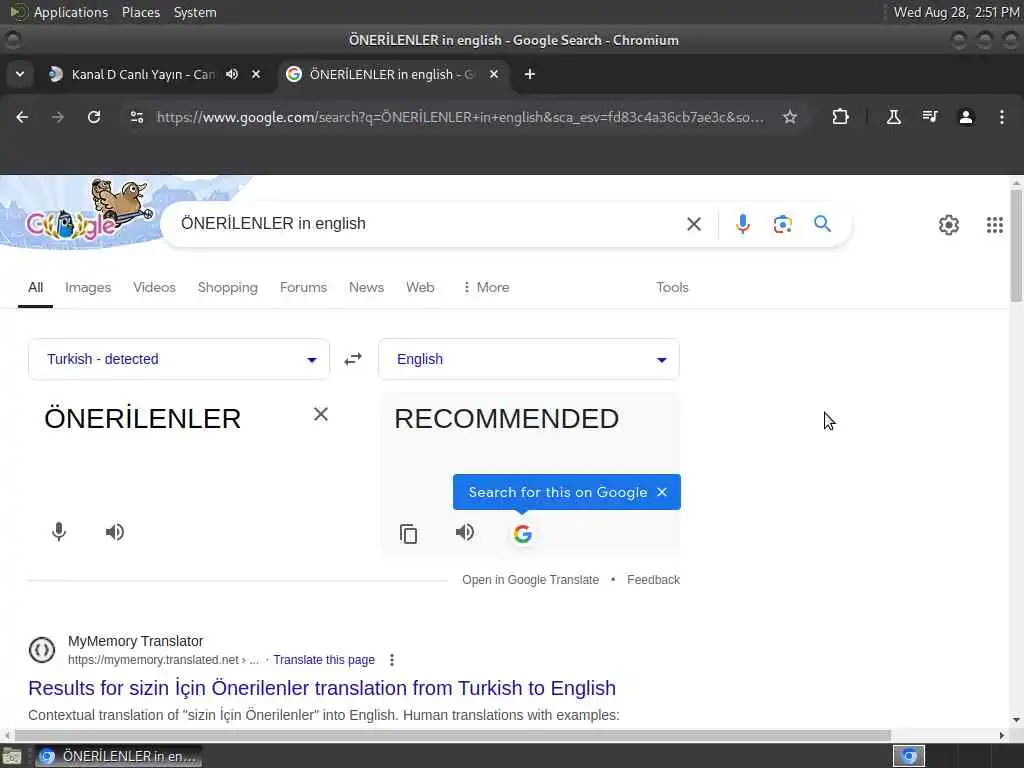Swap Turkish and English languages

[x=353, y=359]
